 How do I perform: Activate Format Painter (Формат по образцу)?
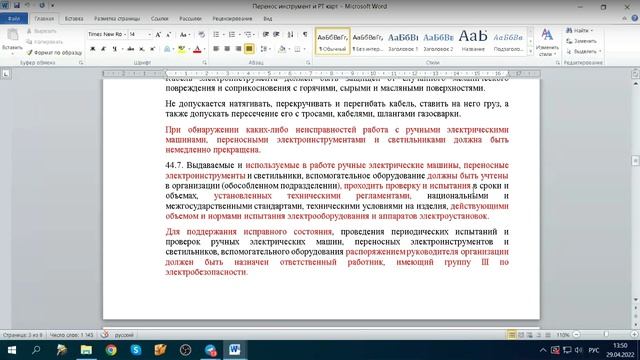coord(54,53)
